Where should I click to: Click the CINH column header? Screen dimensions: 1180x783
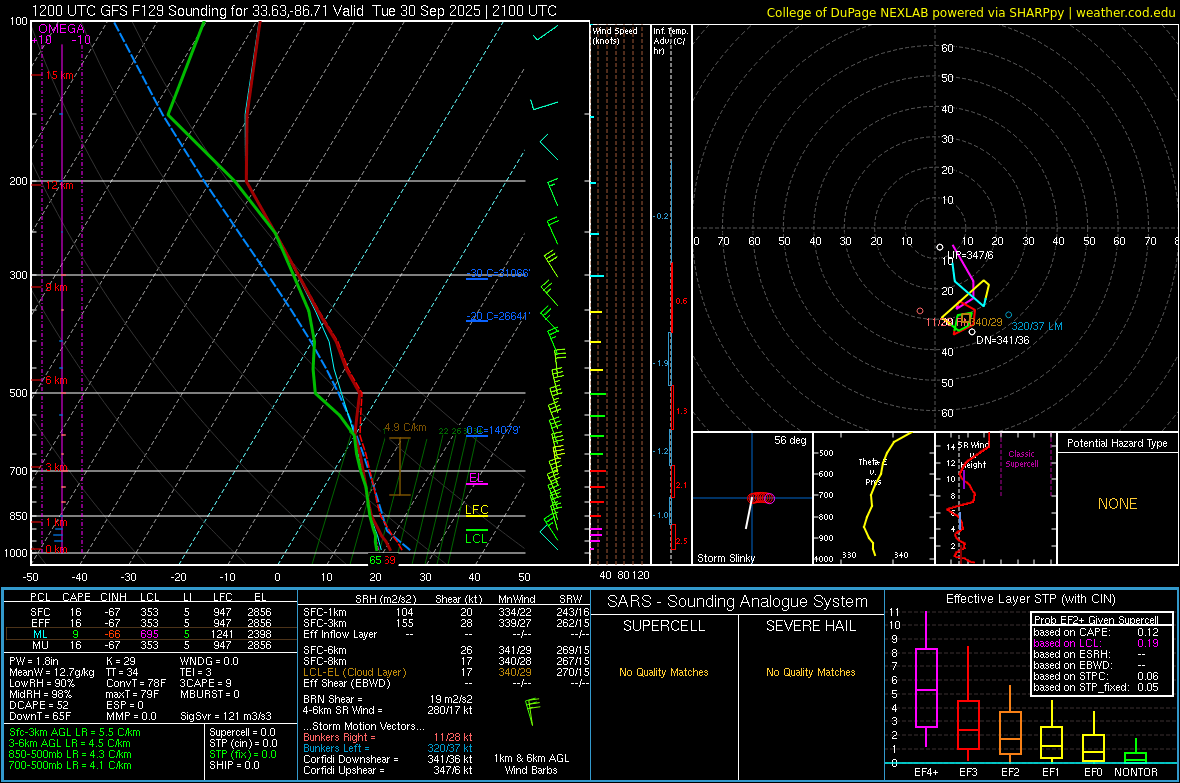tap(114, 597)
